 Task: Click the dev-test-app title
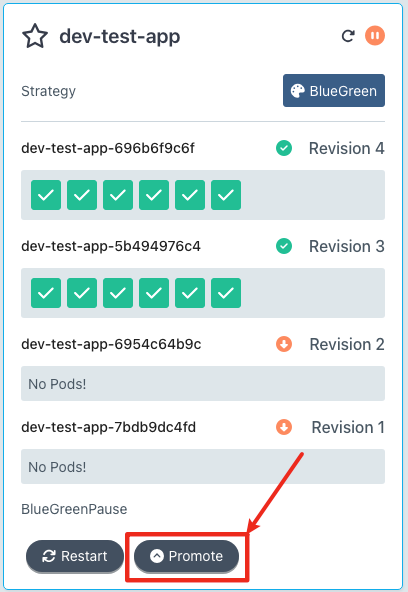pos(120,37)
